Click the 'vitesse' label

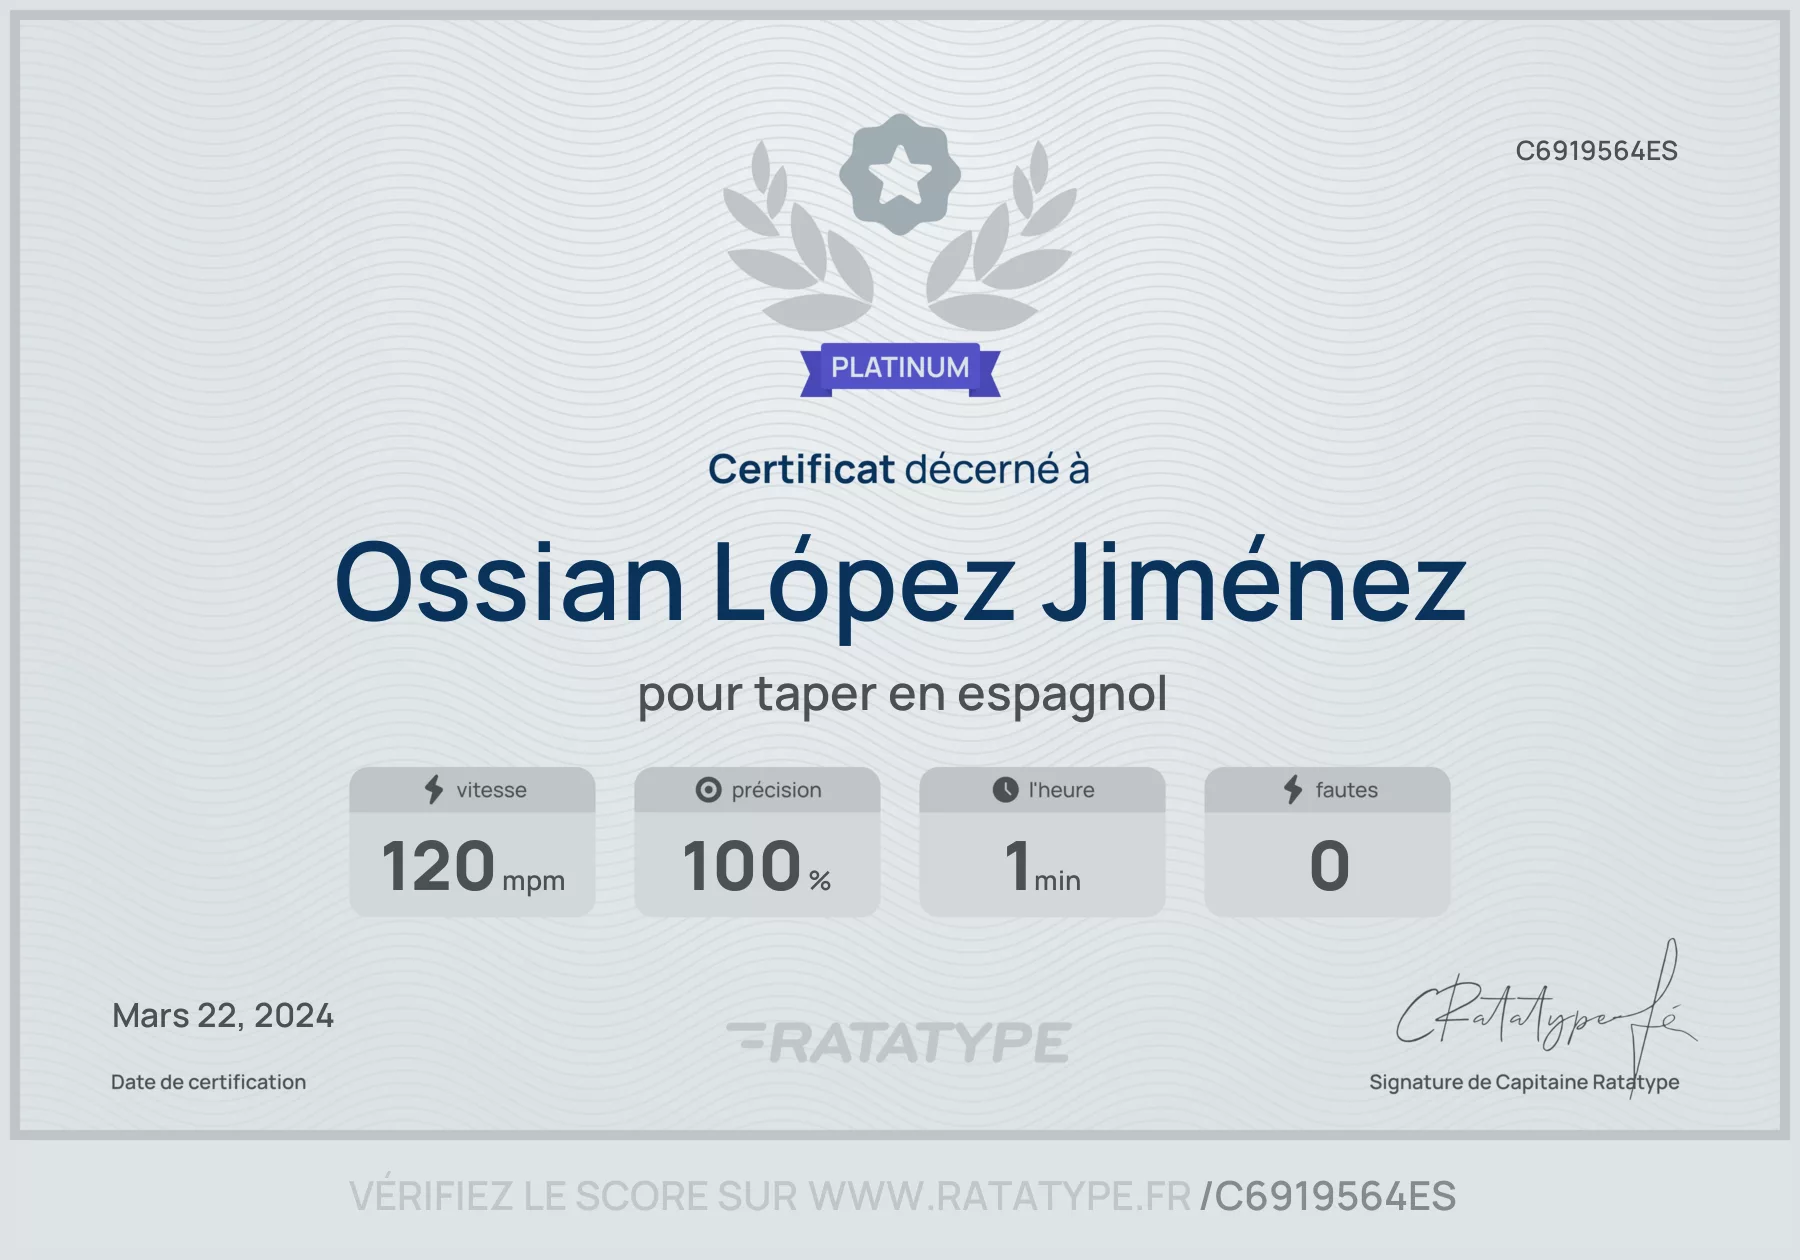click(x=491, y=790)
